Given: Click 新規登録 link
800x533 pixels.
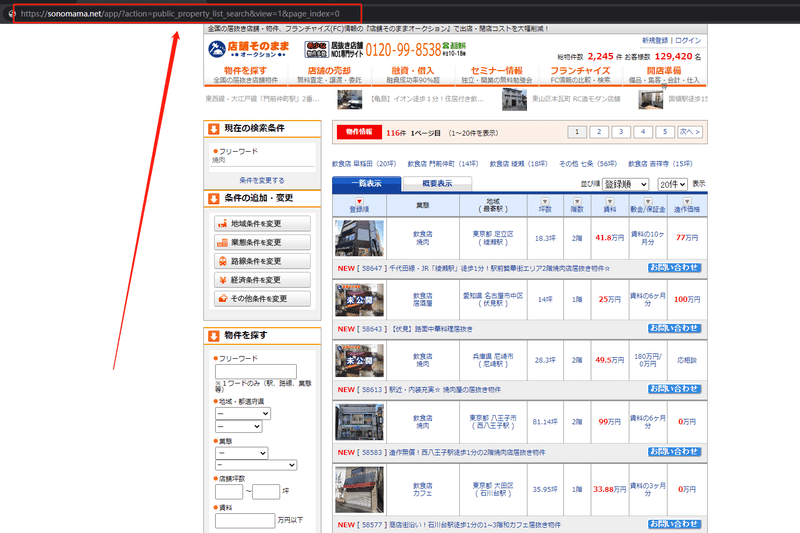Looking at the screenshot, I should pyautogui.click(x=655, y=40).
